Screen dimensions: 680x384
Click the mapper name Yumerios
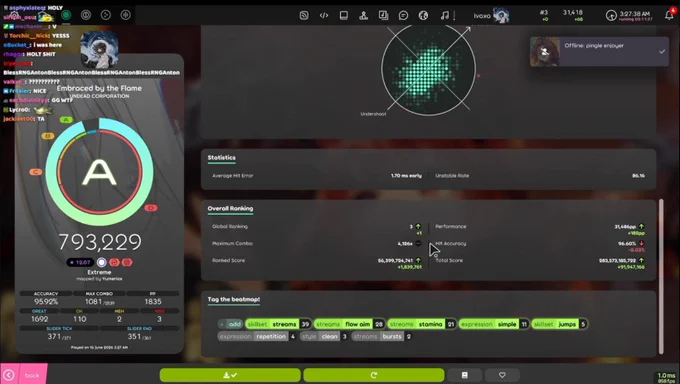[112, 279]
